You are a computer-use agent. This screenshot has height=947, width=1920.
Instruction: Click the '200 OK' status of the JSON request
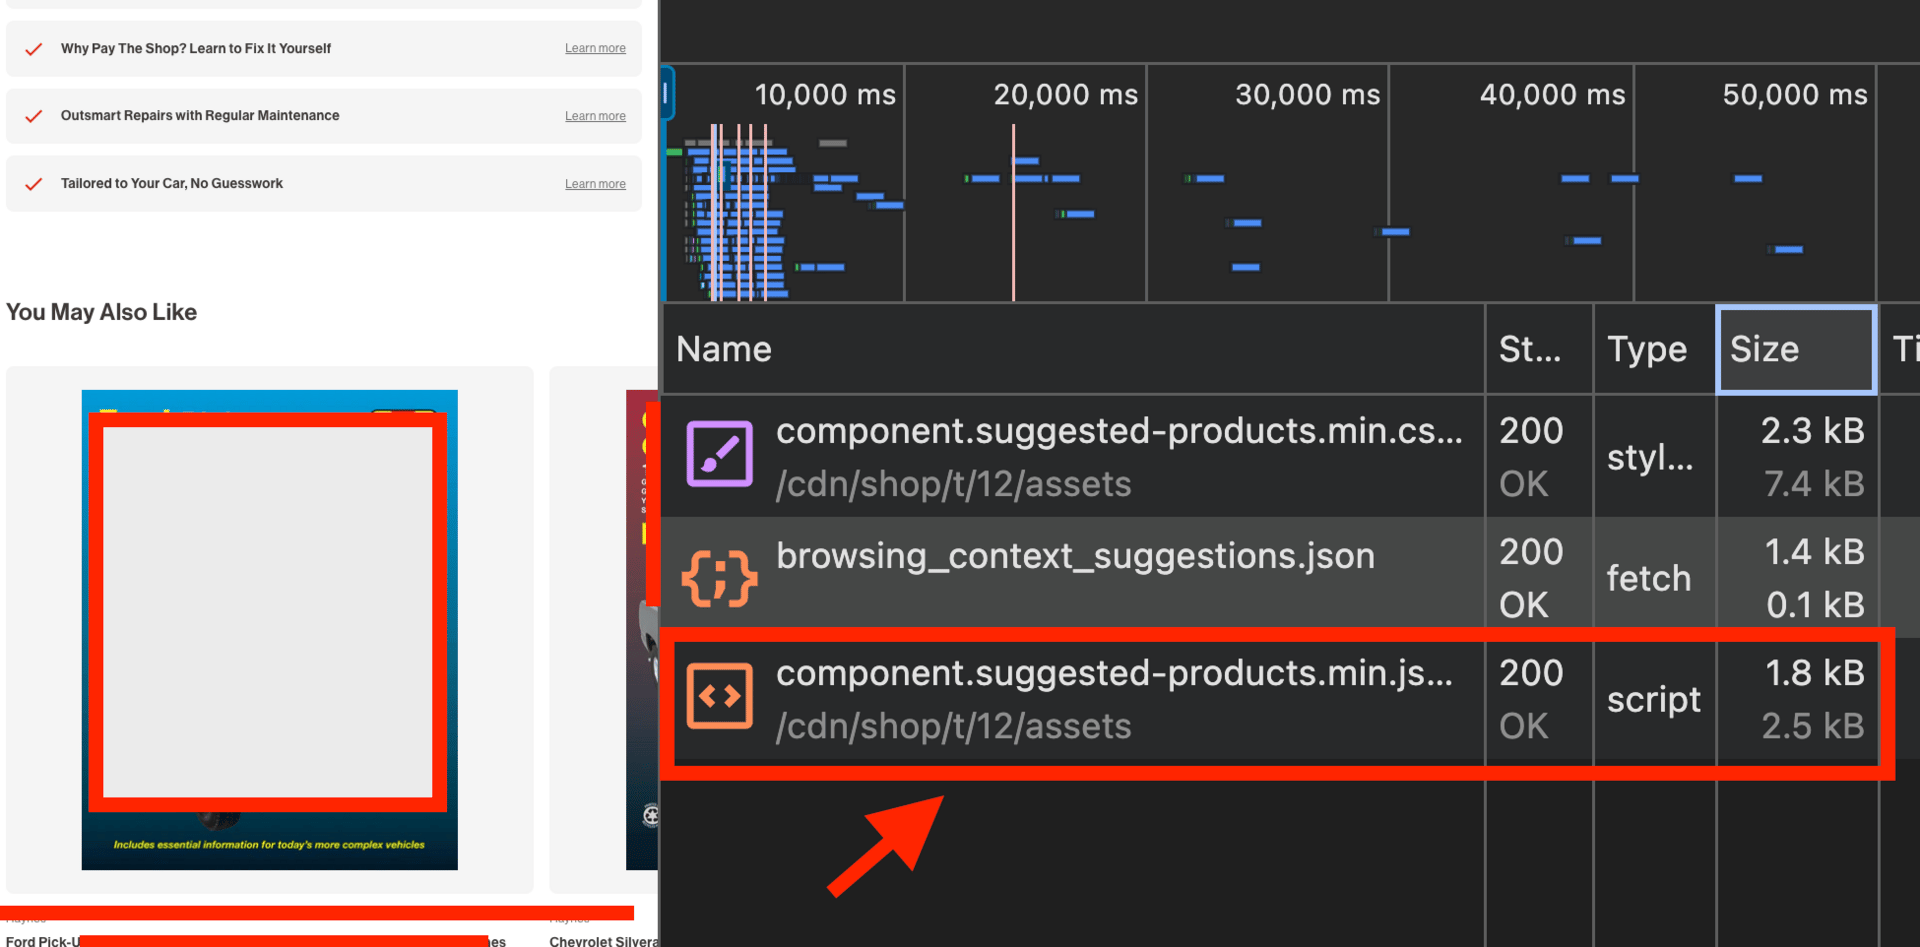[1531, 578]
